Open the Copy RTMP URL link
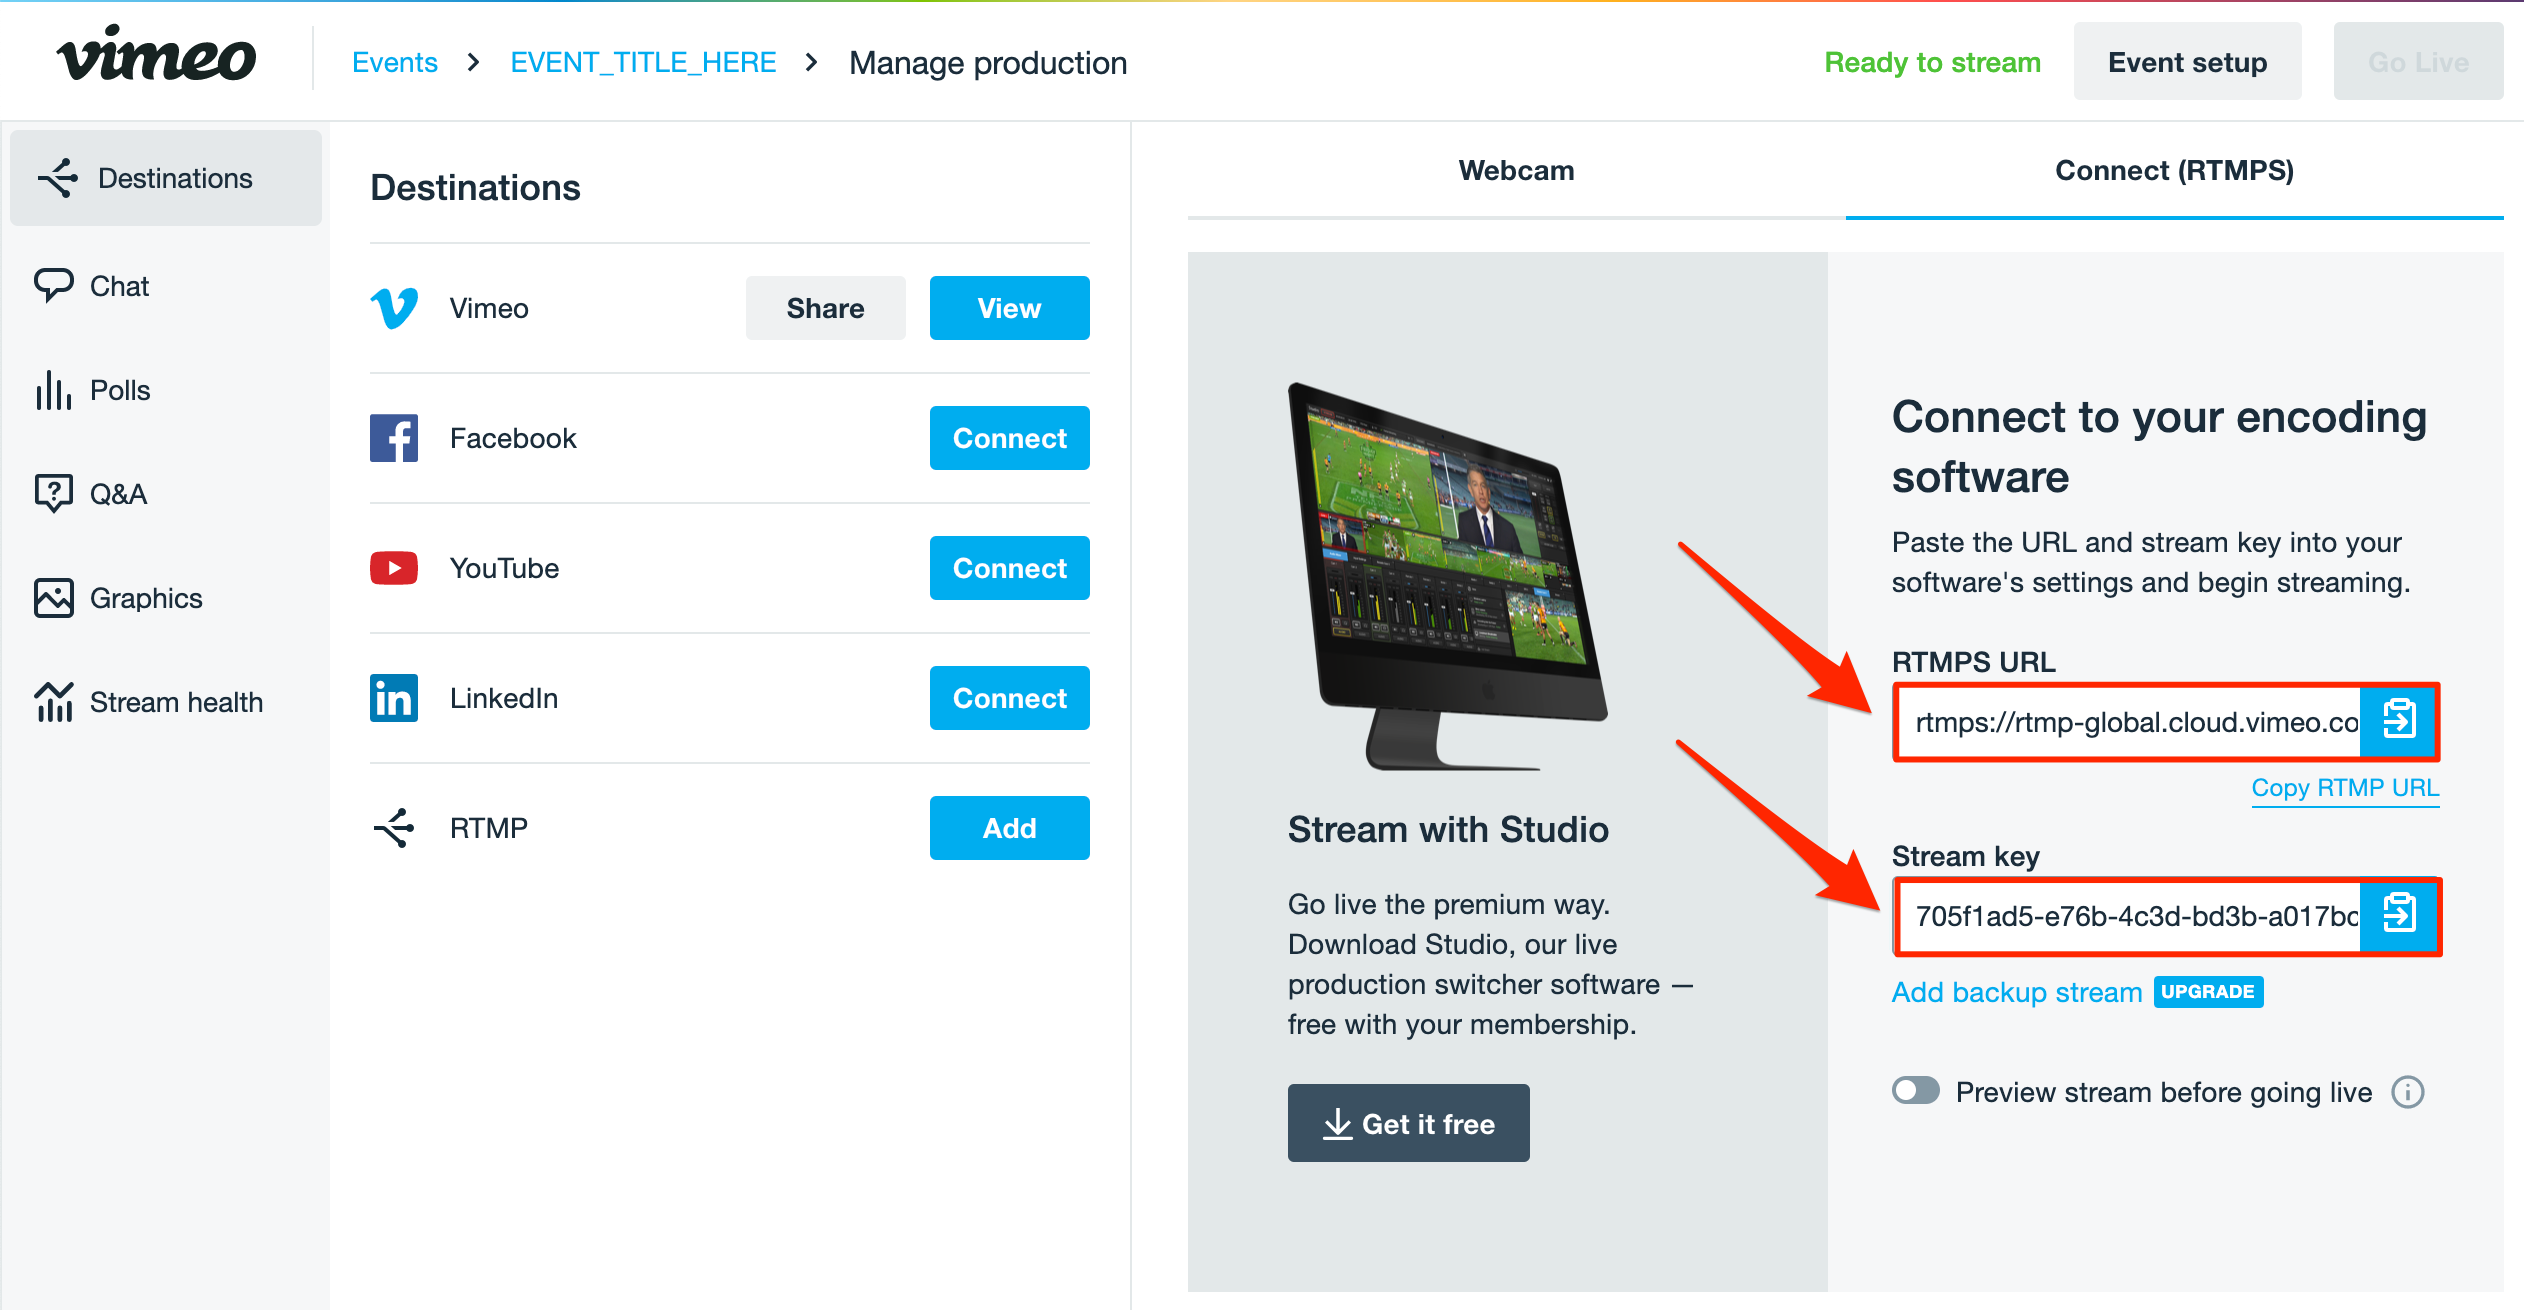 pos(2345,788)
